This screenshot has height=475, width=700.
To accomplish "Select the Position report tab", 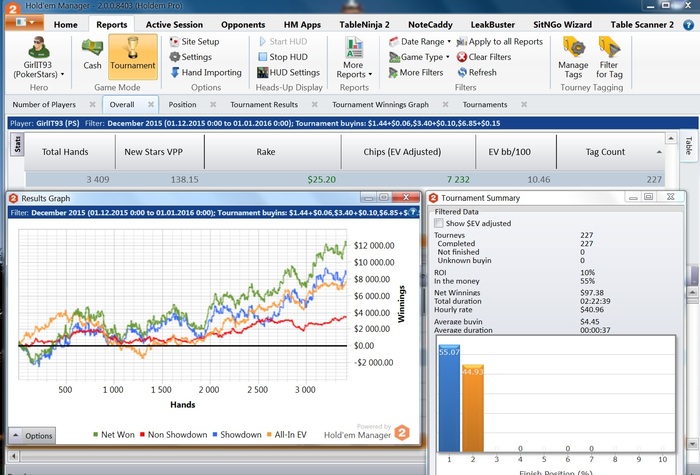I will [182, 104].
